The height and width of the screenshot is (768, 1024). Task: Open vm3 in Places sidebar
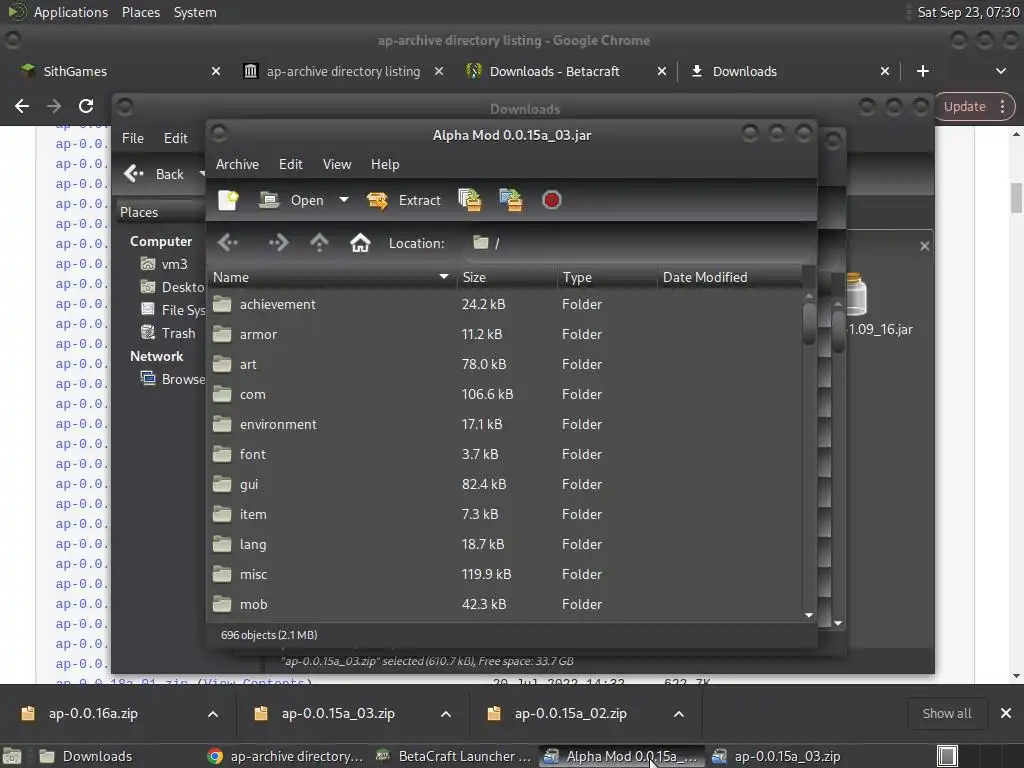(165, 264)
